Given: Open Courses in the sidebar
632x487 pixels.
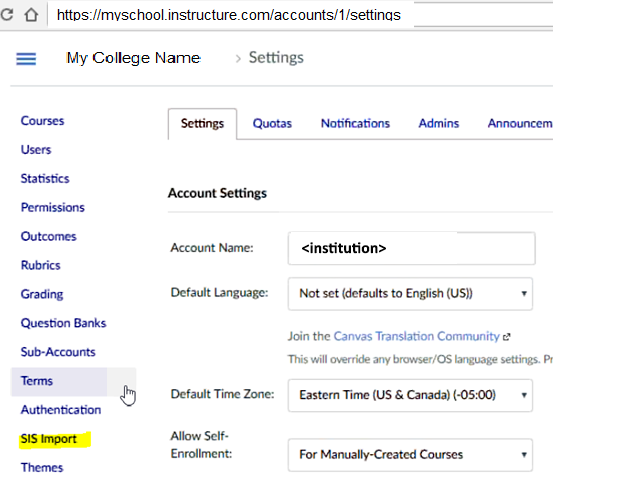Looking at the screenshot, I should coord(42,121).
